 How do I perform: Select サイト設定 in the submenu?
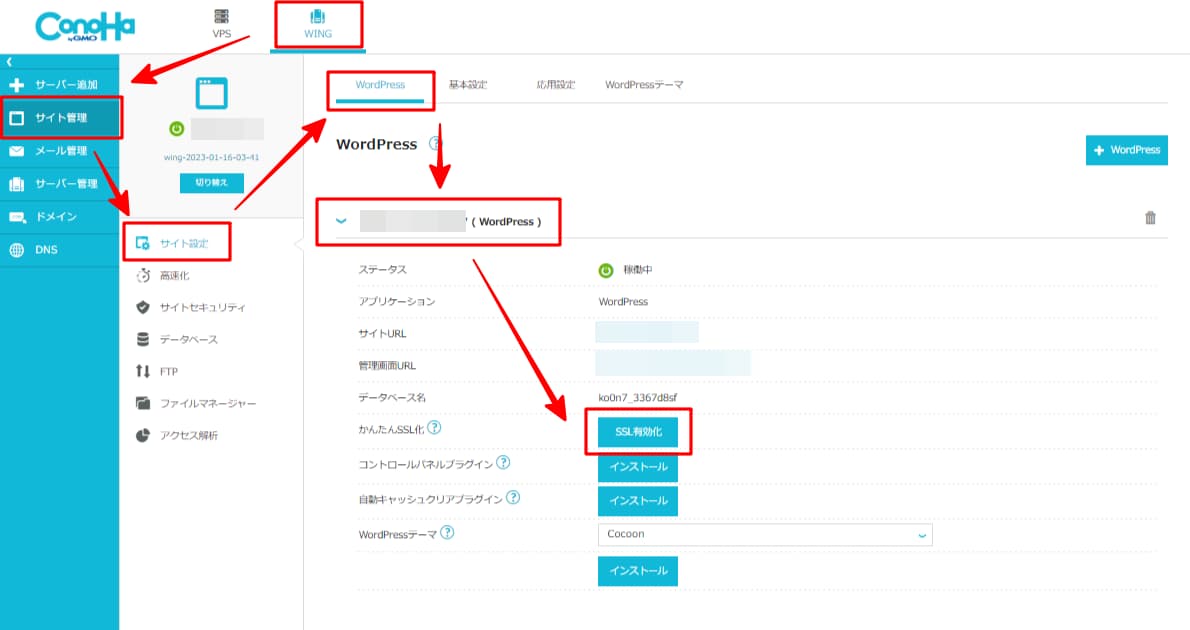point(184,244)
